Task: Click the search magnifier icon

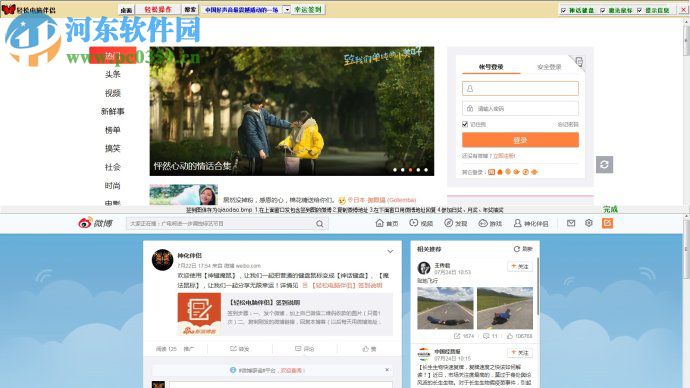Action: tap(320, 223)
